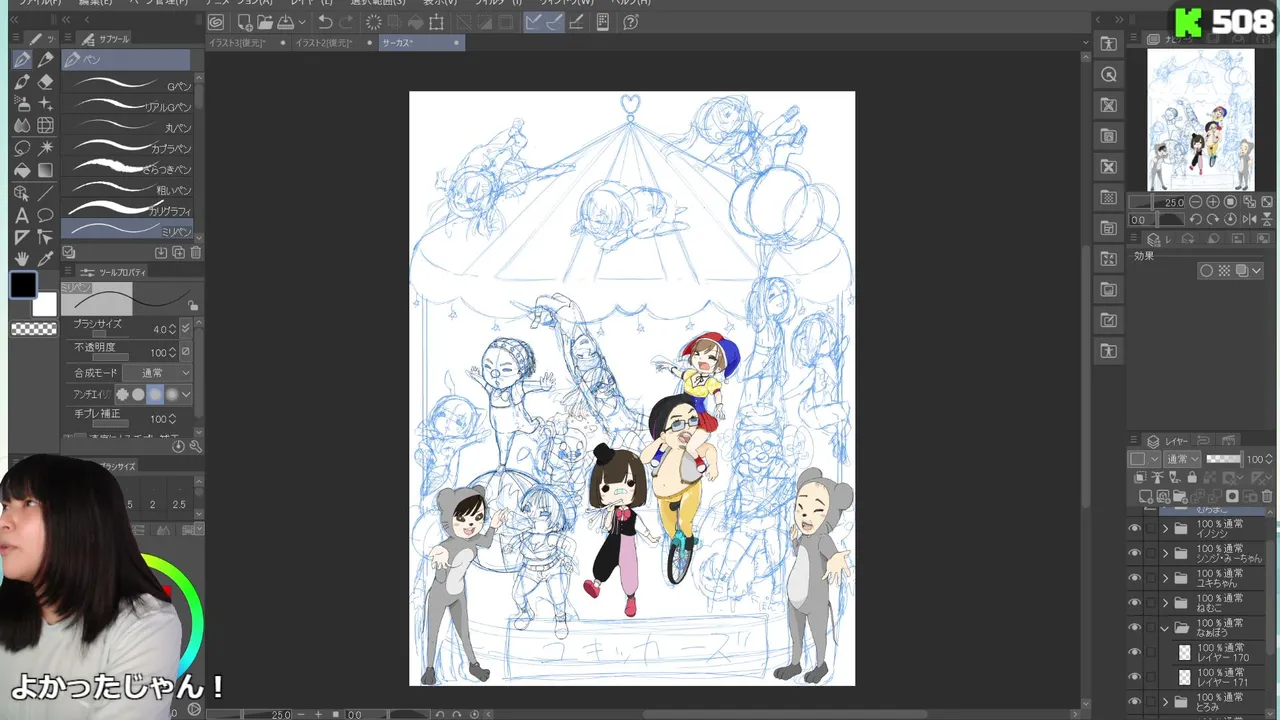The width and height of the screenshot is (1280, 720).
Task: Select the Lasso selection tool
Action: point(22,148)
